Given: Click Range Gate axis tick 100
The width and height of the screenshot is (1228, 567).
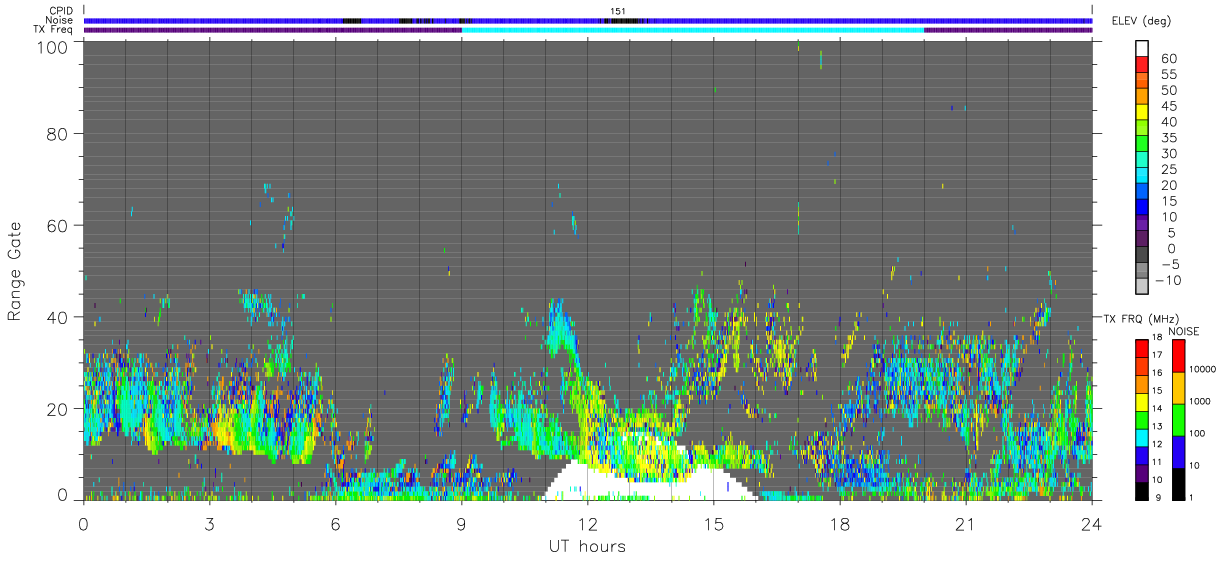Looking at the screenshot, I should click(53, 46).
